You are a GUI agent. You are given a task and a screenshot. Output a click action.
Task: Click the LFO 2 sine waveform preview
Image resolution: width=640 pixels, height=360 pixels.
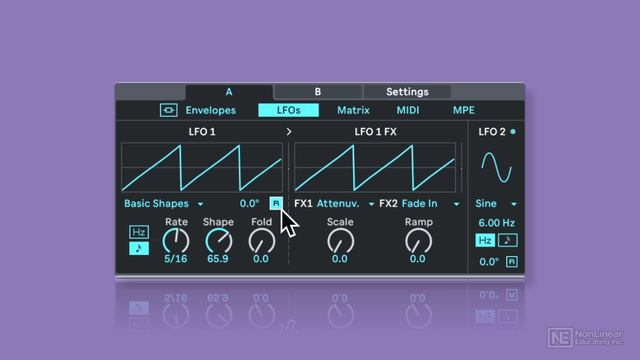click(496, 167)
